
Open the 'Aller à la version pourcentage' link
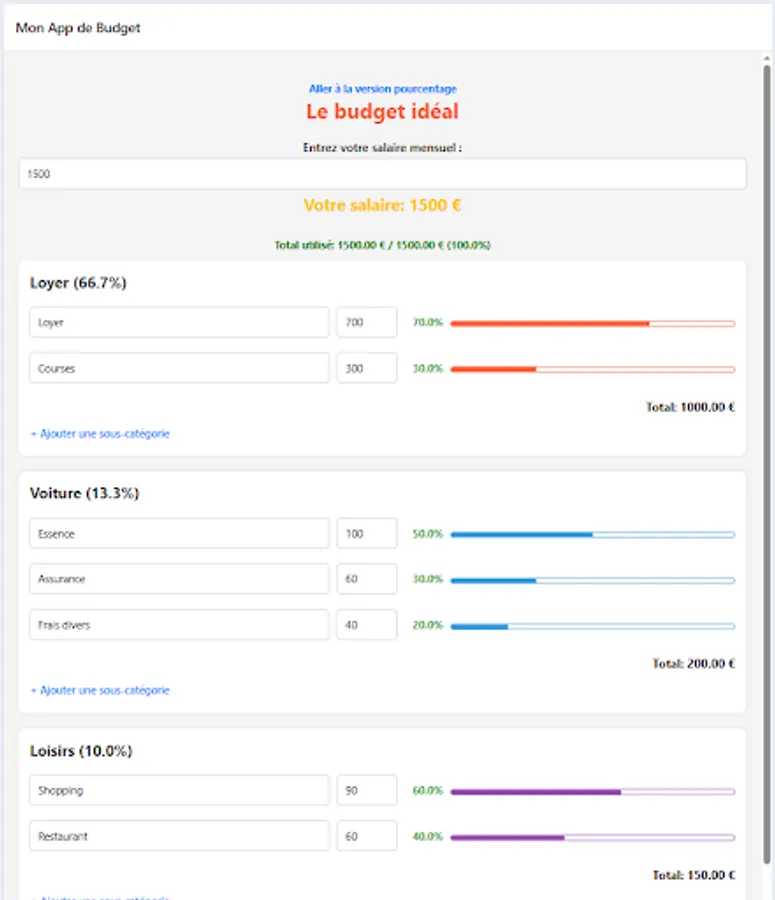[x=383, y=89]
